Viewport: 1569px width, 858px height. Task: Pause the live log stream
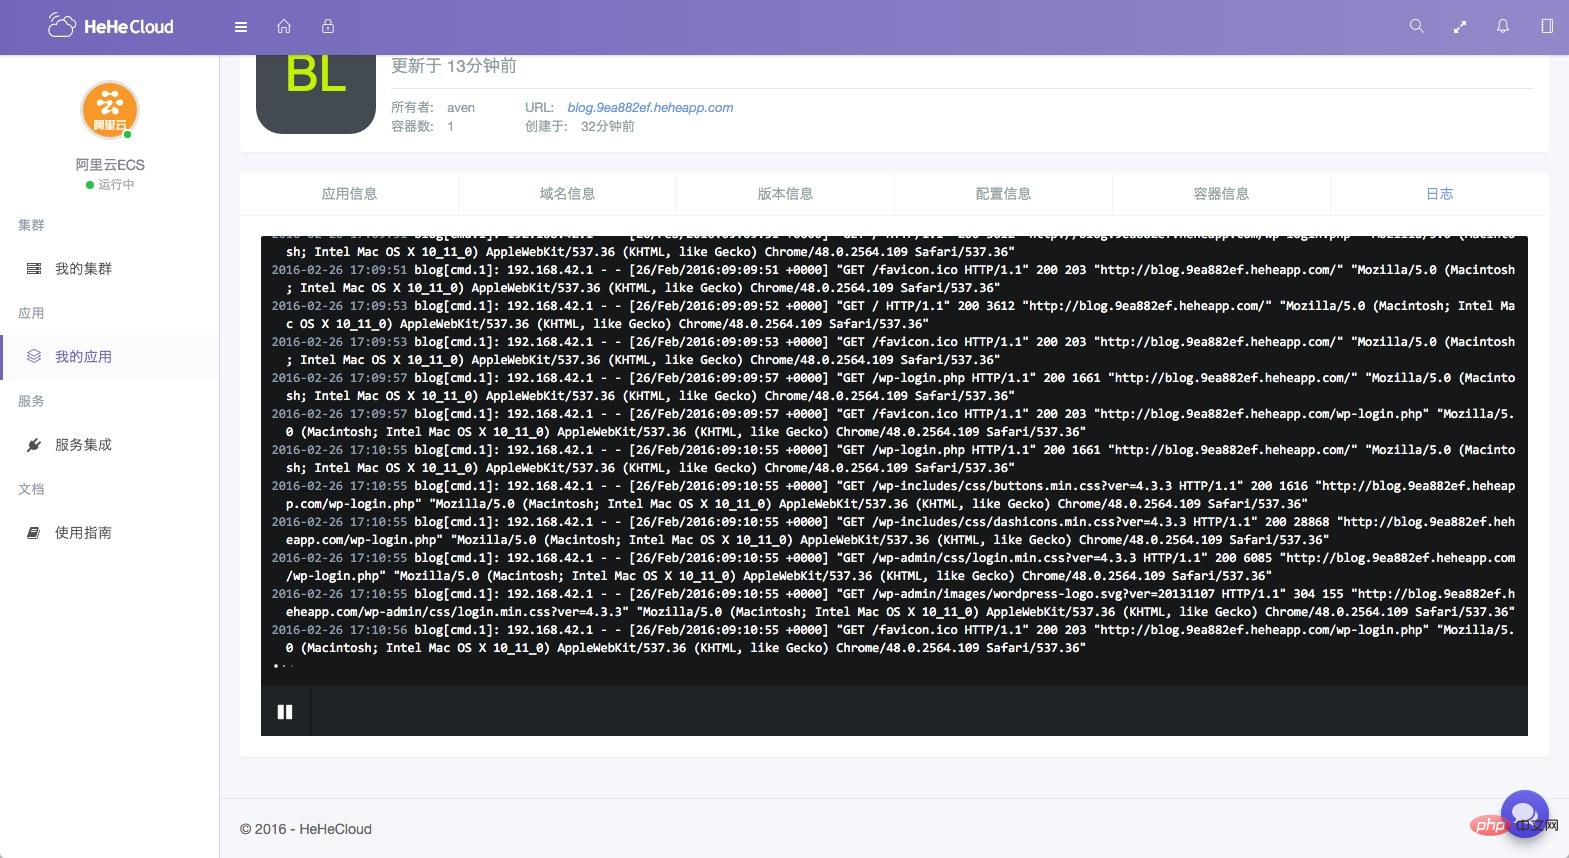pos(285,712)
